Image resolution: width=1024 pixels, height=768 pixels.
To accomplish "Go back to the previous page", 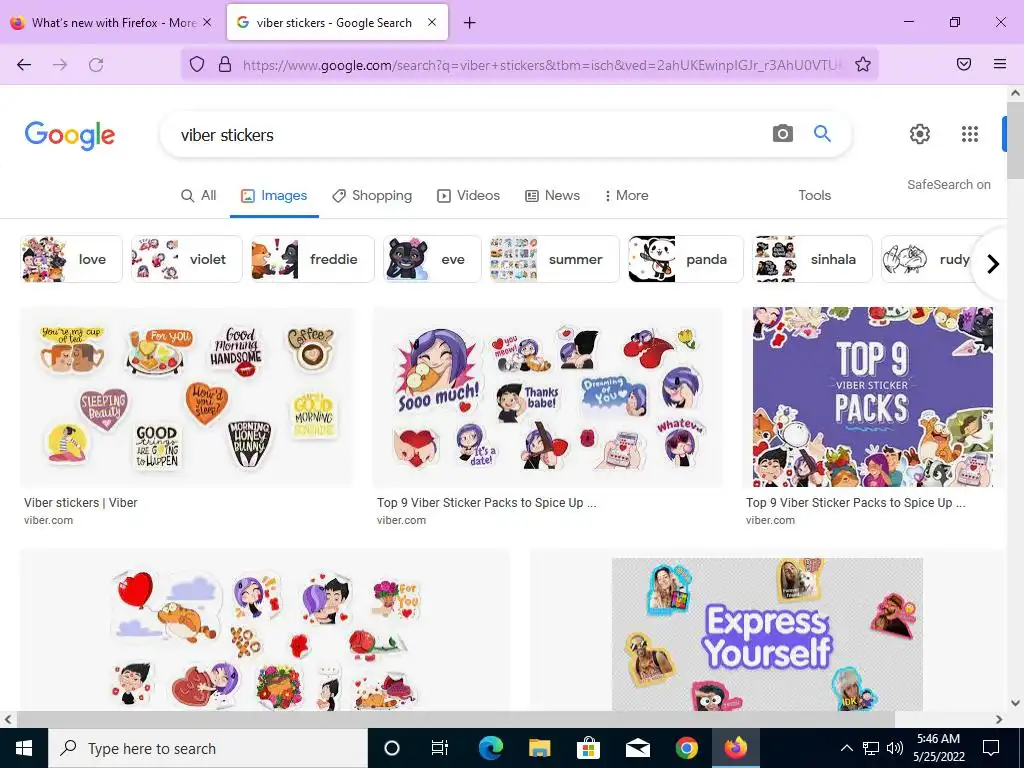I will point(24,64).
